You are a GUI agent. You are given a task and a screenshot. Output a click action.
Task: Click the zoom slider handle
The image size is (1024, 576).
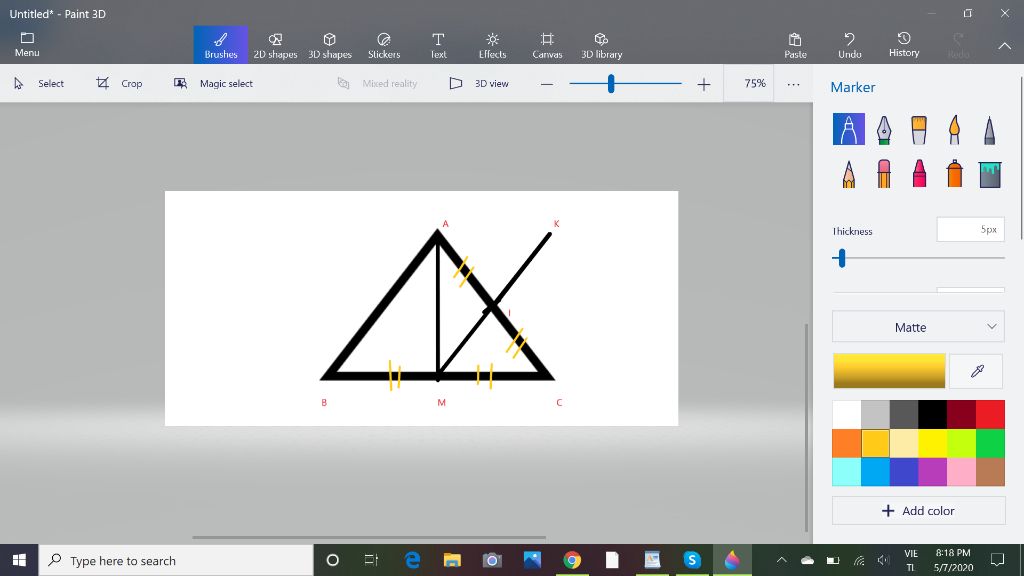pyautogui.click(x=611, y=84)
